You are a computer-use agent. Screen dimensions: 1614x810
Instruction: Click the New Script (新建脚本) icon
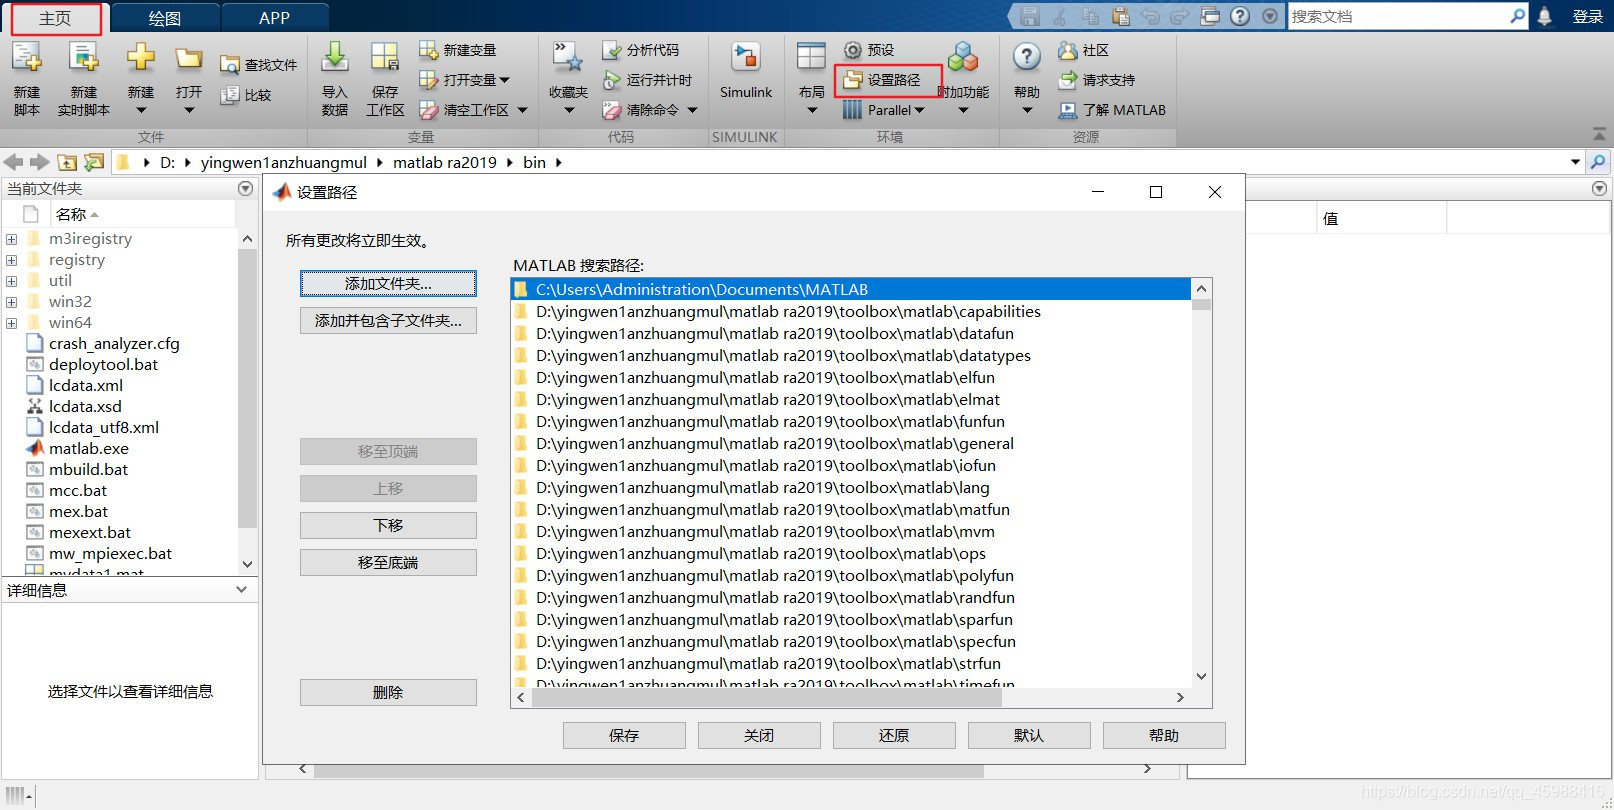point(27,58)
